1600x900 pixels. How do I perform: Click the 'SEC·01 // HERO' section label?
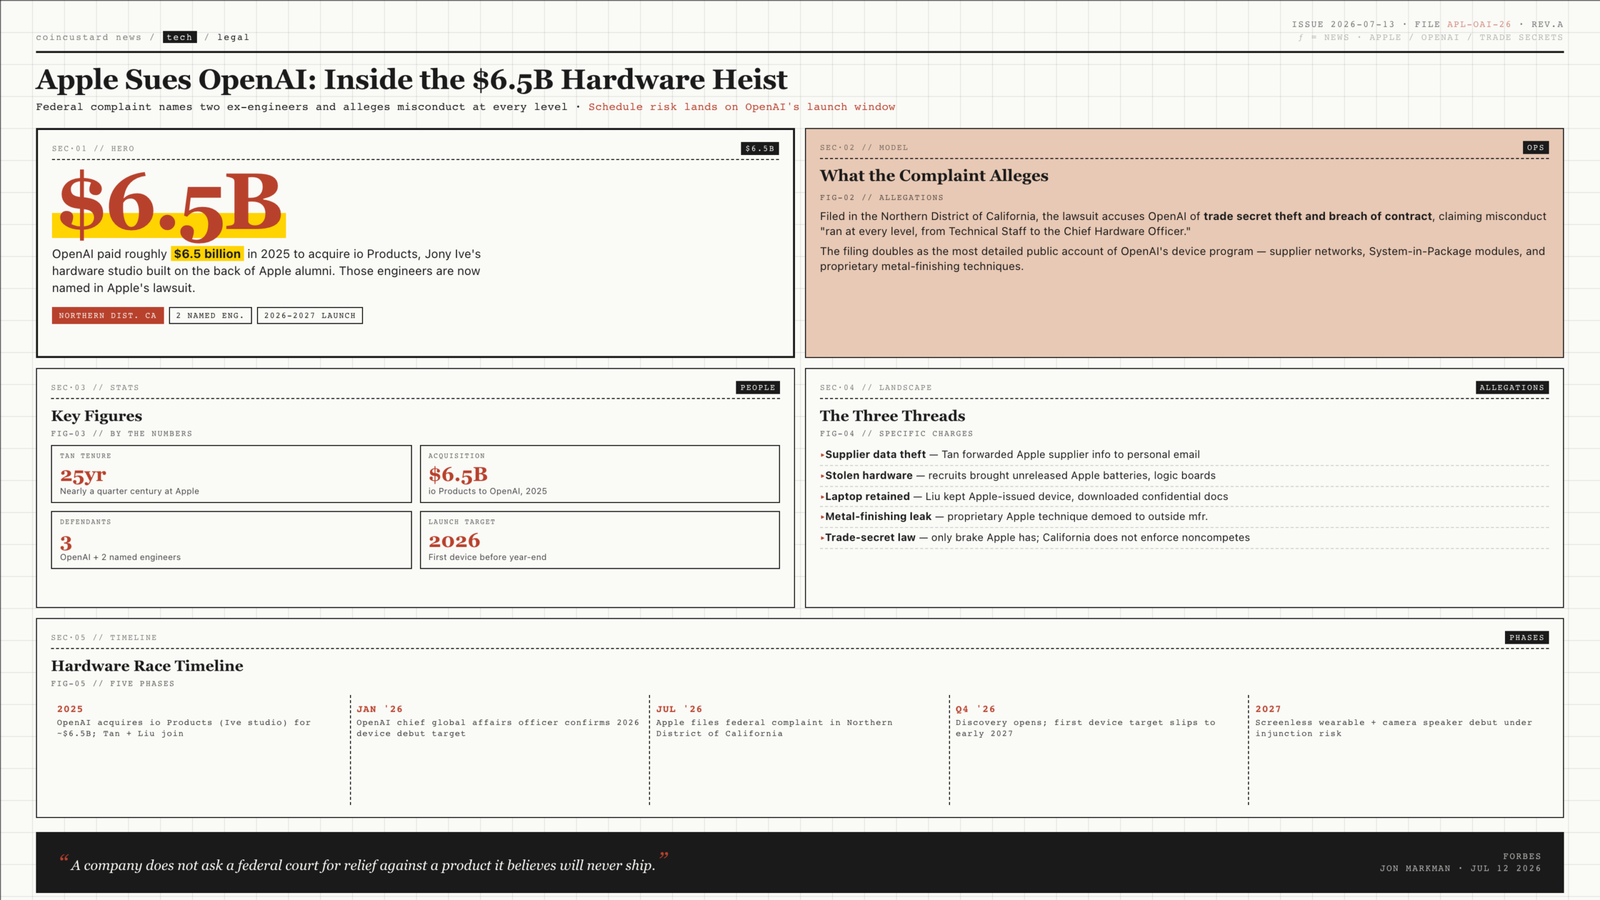[93, 149]
